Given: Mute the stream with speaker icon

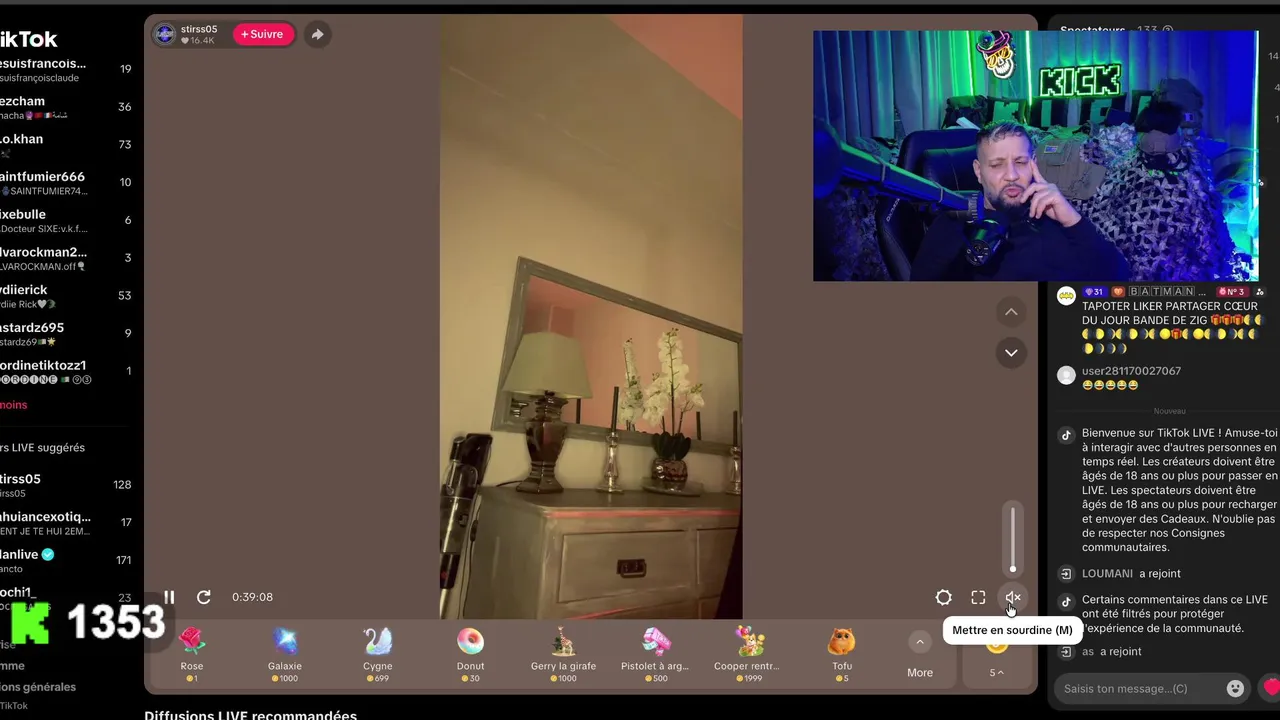Looking at the screenshot, I should 1012,597.
